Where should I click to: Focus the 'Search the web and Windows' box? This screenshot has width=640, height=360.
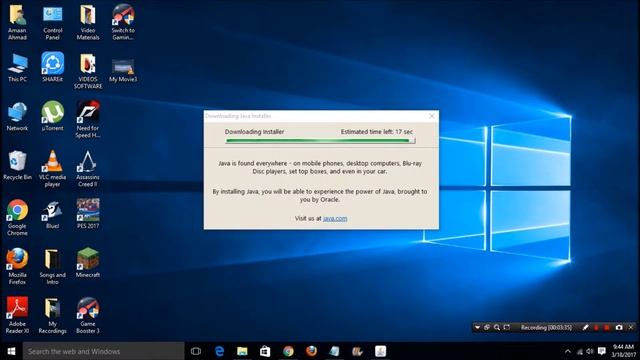click(104, 351)
